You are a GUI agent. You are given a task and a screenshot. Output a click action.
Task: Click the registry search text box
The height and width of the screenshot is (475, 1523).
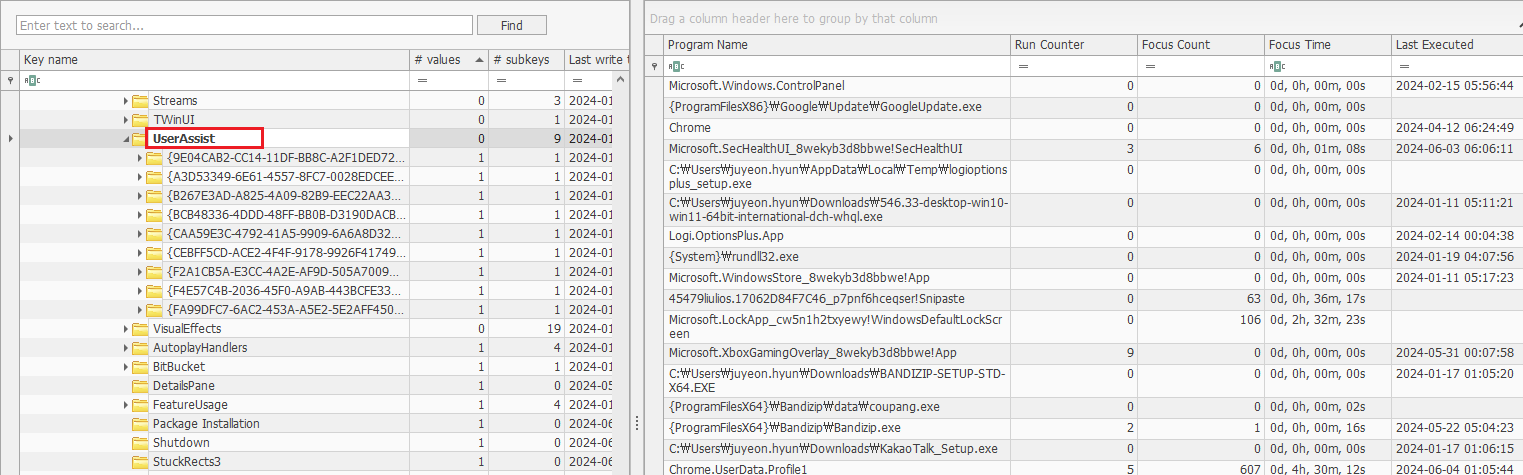(245, 25)
